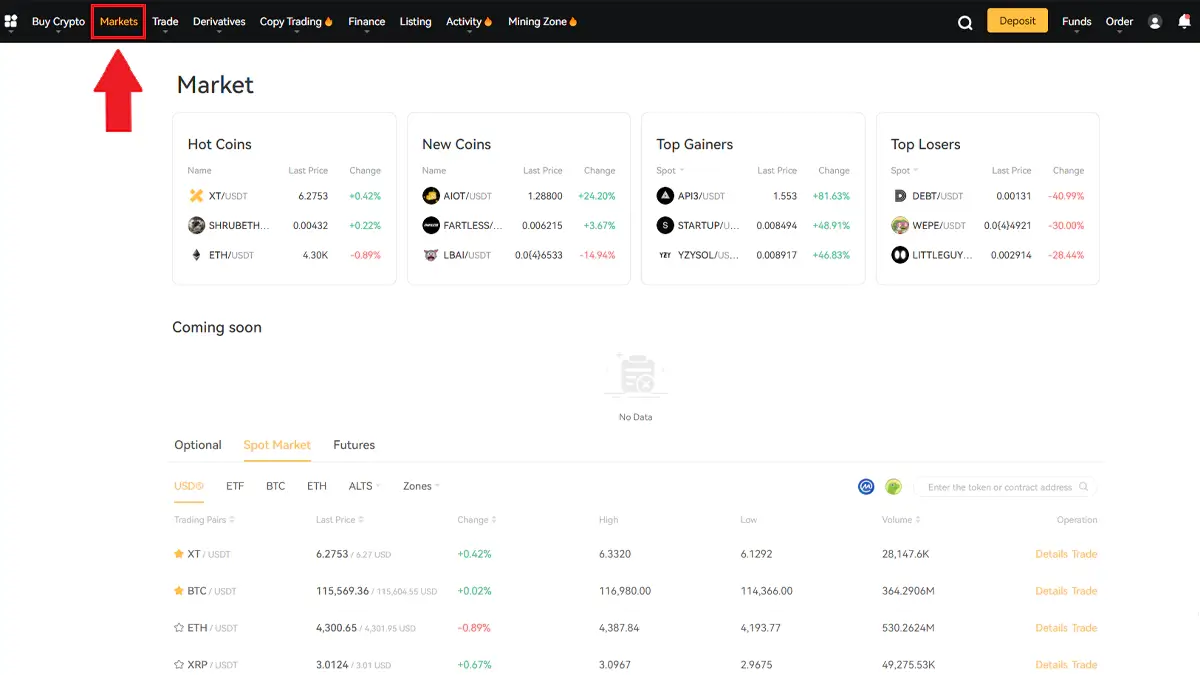Image resolution: width=1200 pixels, height=675 pixels.
Task: Open the ALTS dropdown filter
Action: tap(365, 486)
